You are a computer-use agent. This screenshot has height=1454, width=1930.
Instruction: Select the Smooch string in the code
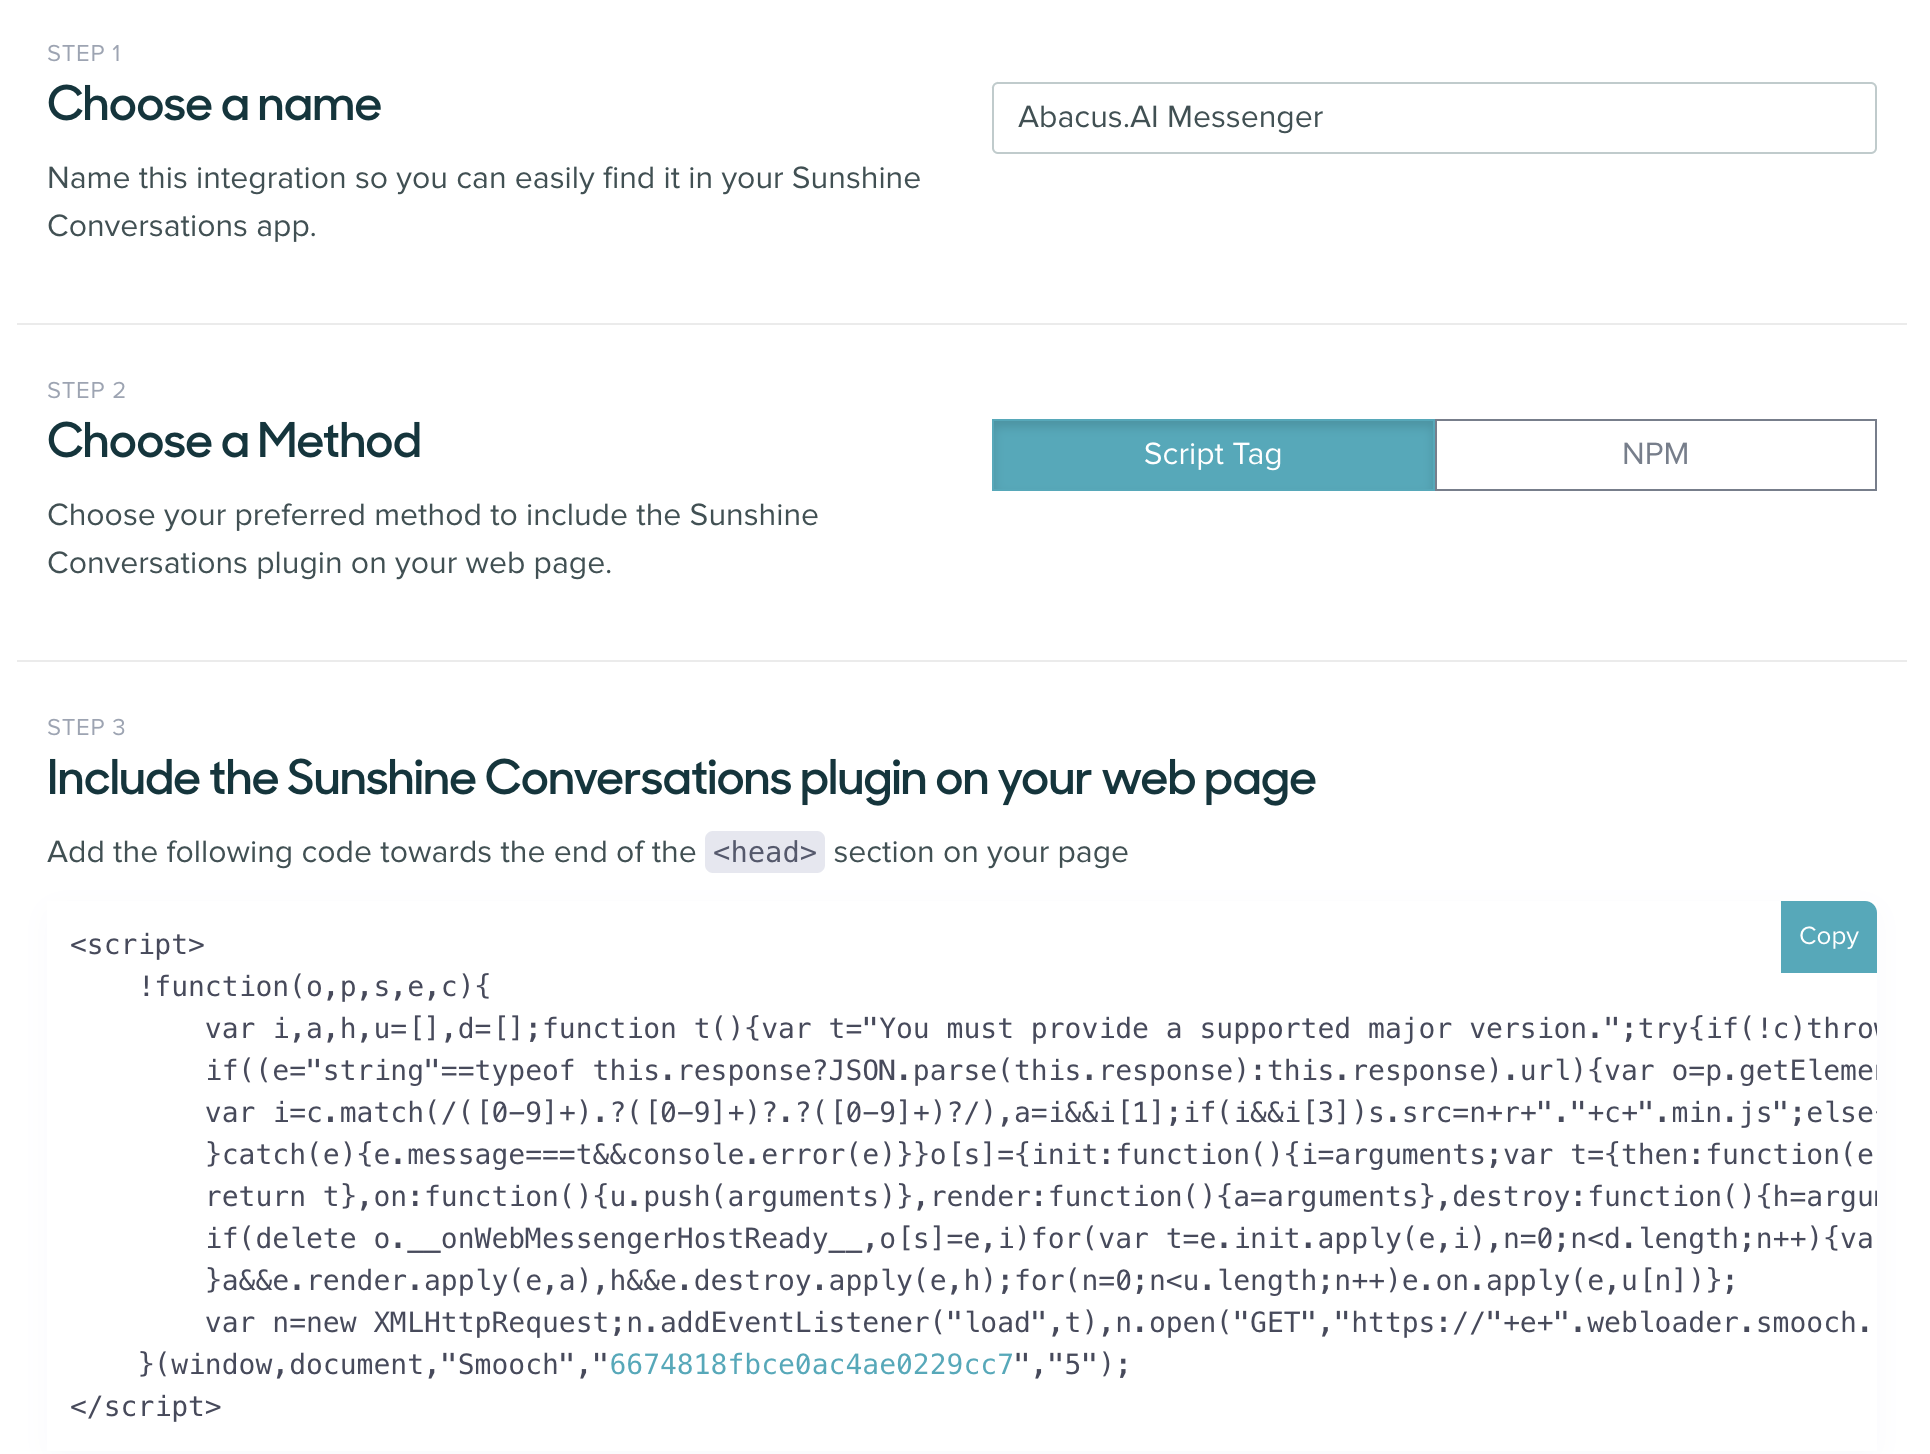510,1363
